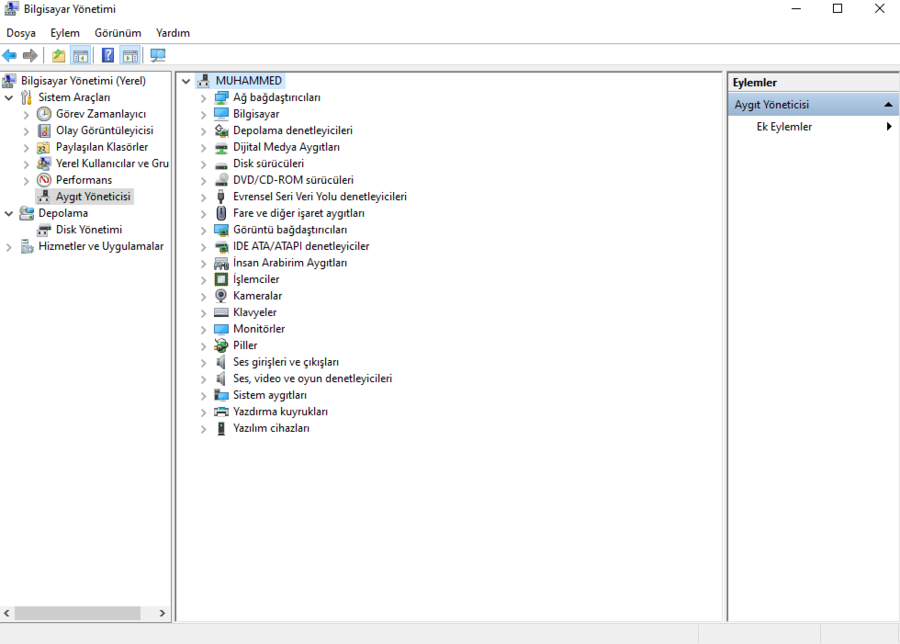Select Piller text row
900x644 pixels.
coord(245,346)
